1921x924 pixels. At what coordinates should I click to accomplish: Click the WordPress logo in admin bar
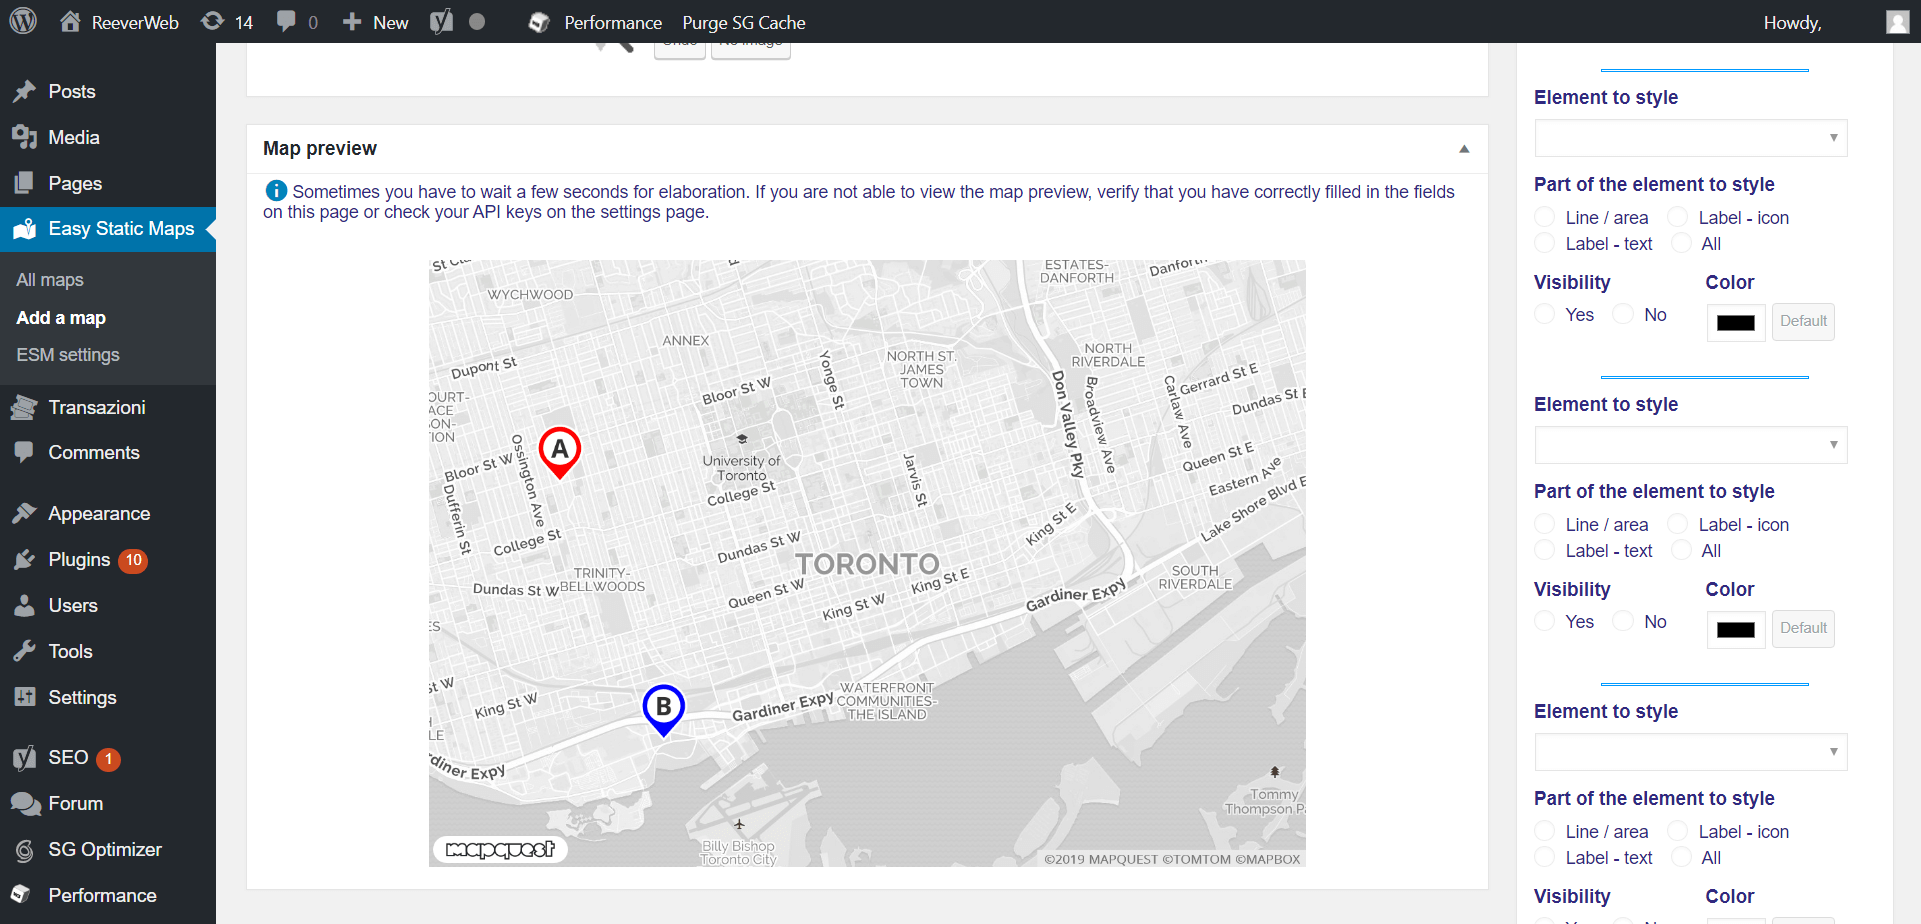(x=23, y=21)
